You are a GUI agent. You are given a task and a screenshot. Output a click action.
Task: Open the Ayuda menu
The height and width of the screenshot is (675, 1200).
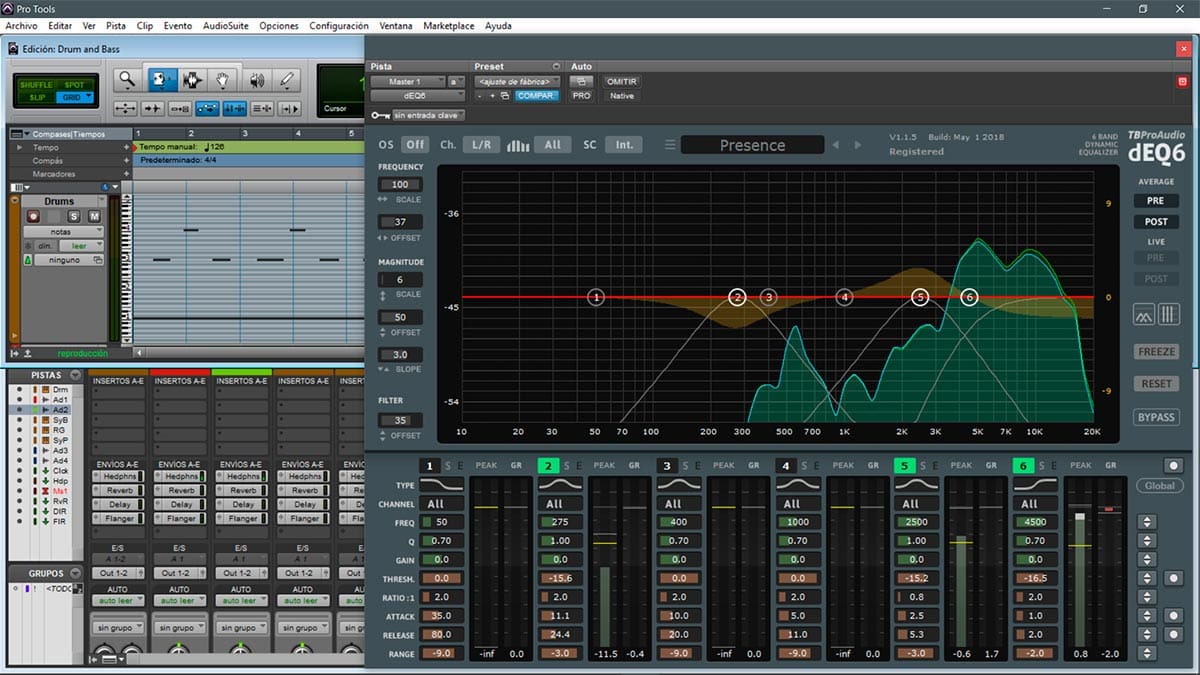[x=498, y=25]
